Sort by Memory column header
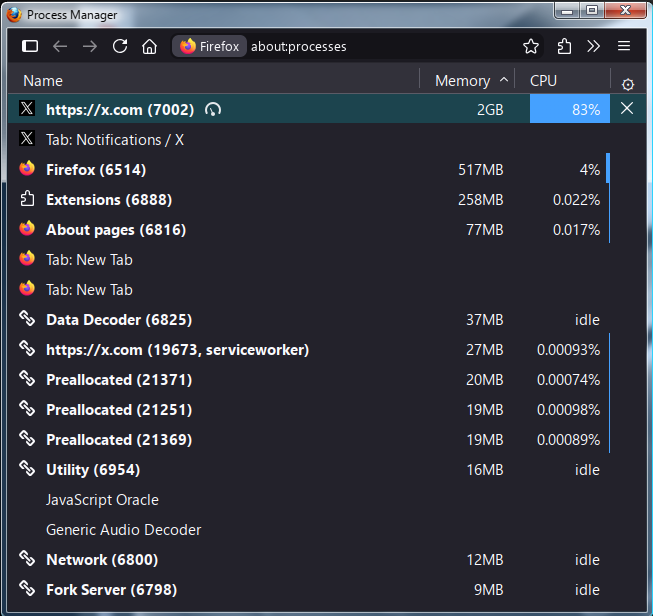 (x=466, y=81)
